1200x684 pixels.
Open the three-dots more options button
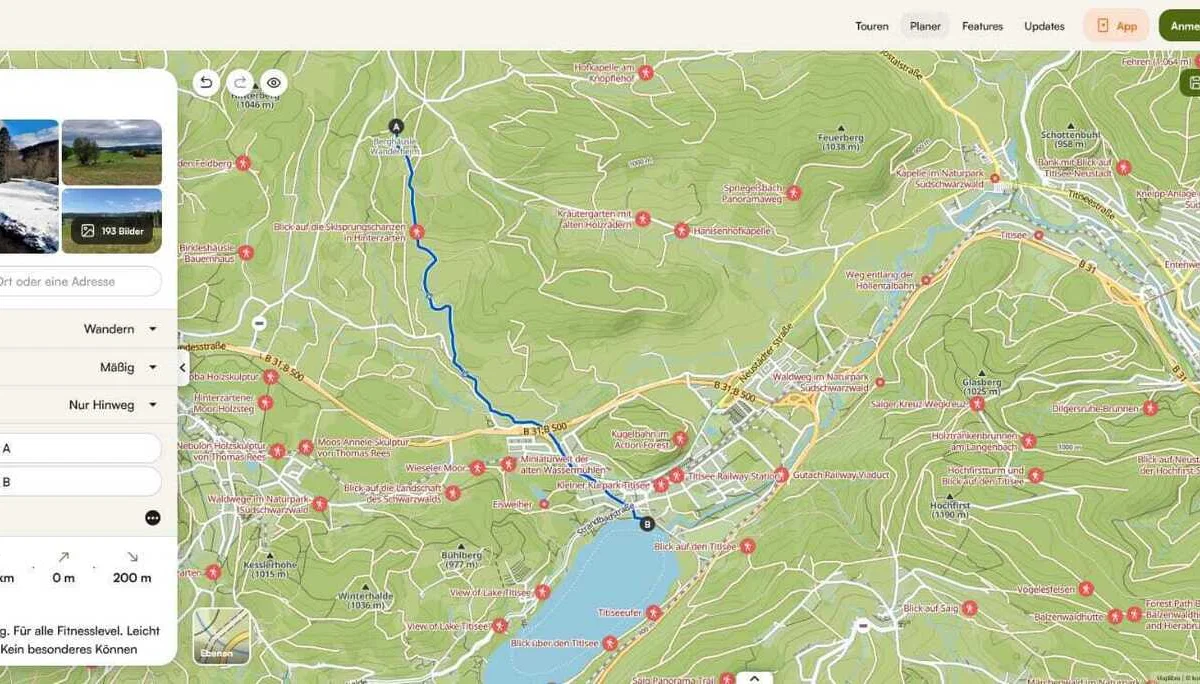pos(152,518)
